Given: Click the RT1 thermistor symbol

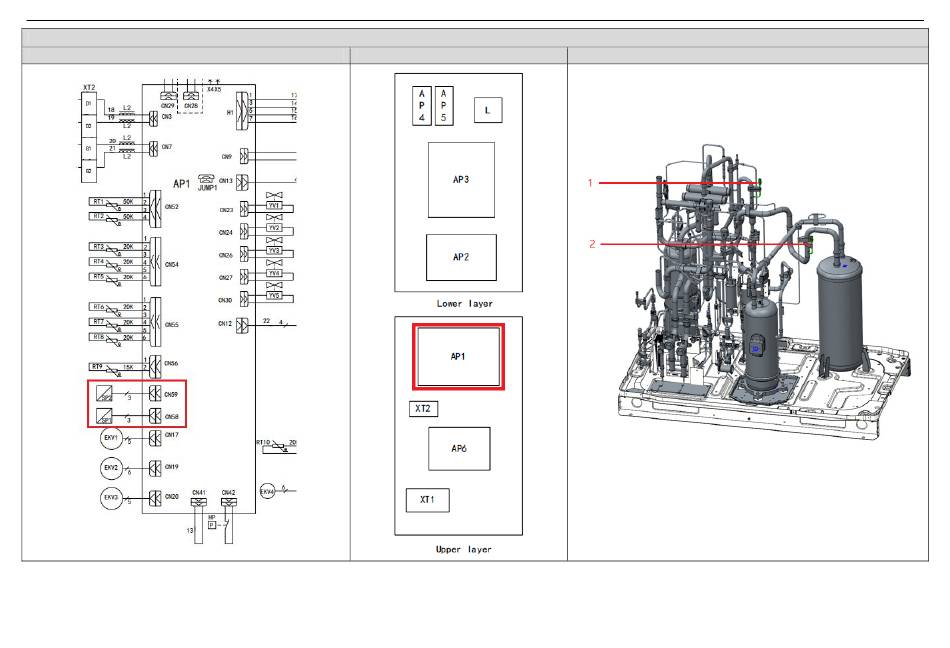Looking at the screenshot, I should coord(112,203).
